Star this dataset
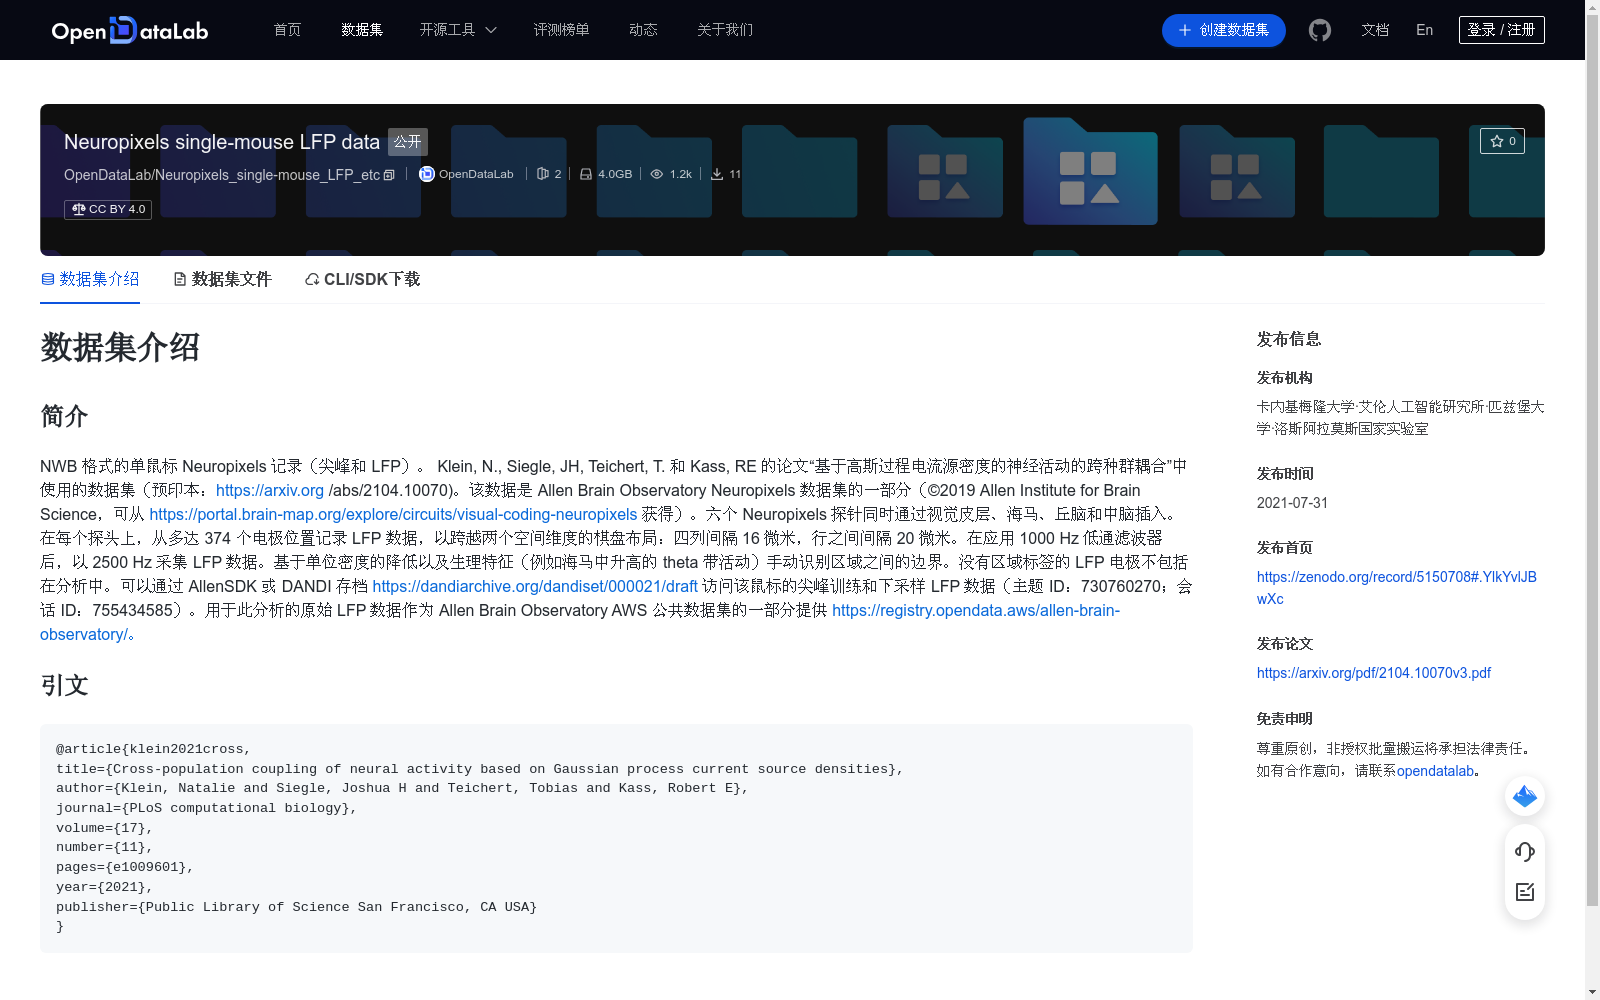Viewport: 1600px width, 1000px height. click(1502, 141)
